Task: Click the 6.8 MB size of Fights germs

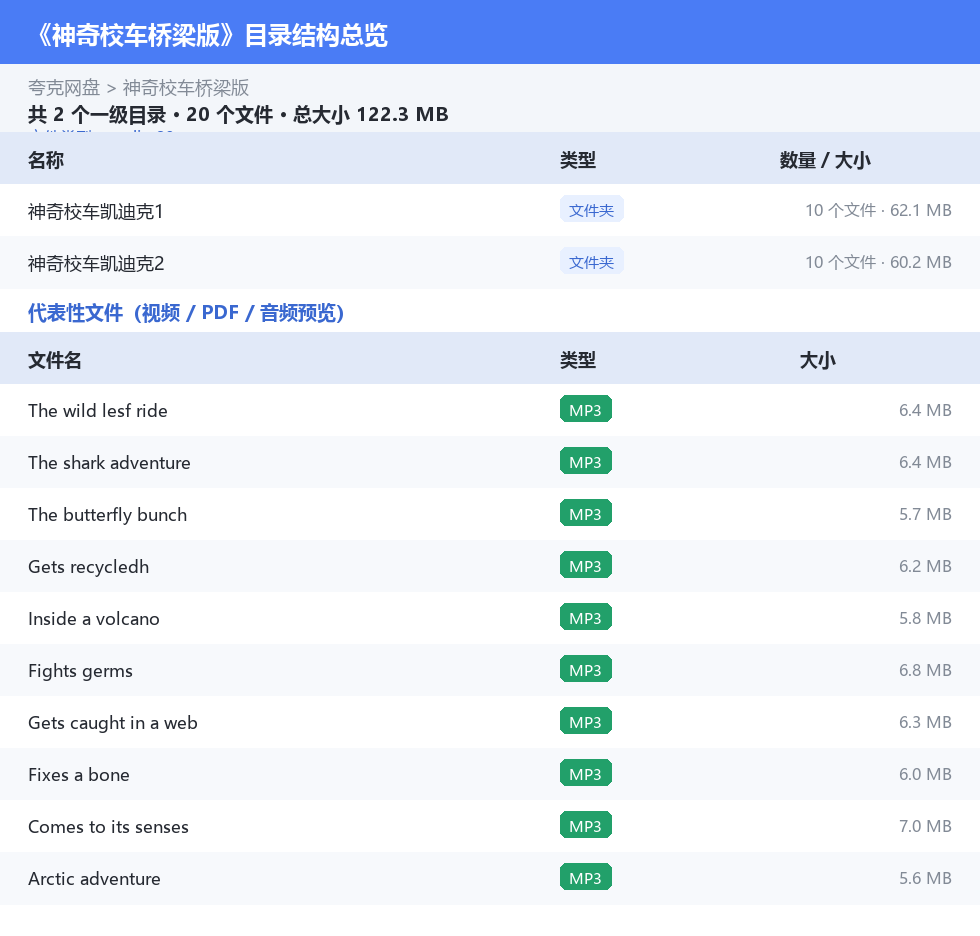Action: [x=925, y=670]
